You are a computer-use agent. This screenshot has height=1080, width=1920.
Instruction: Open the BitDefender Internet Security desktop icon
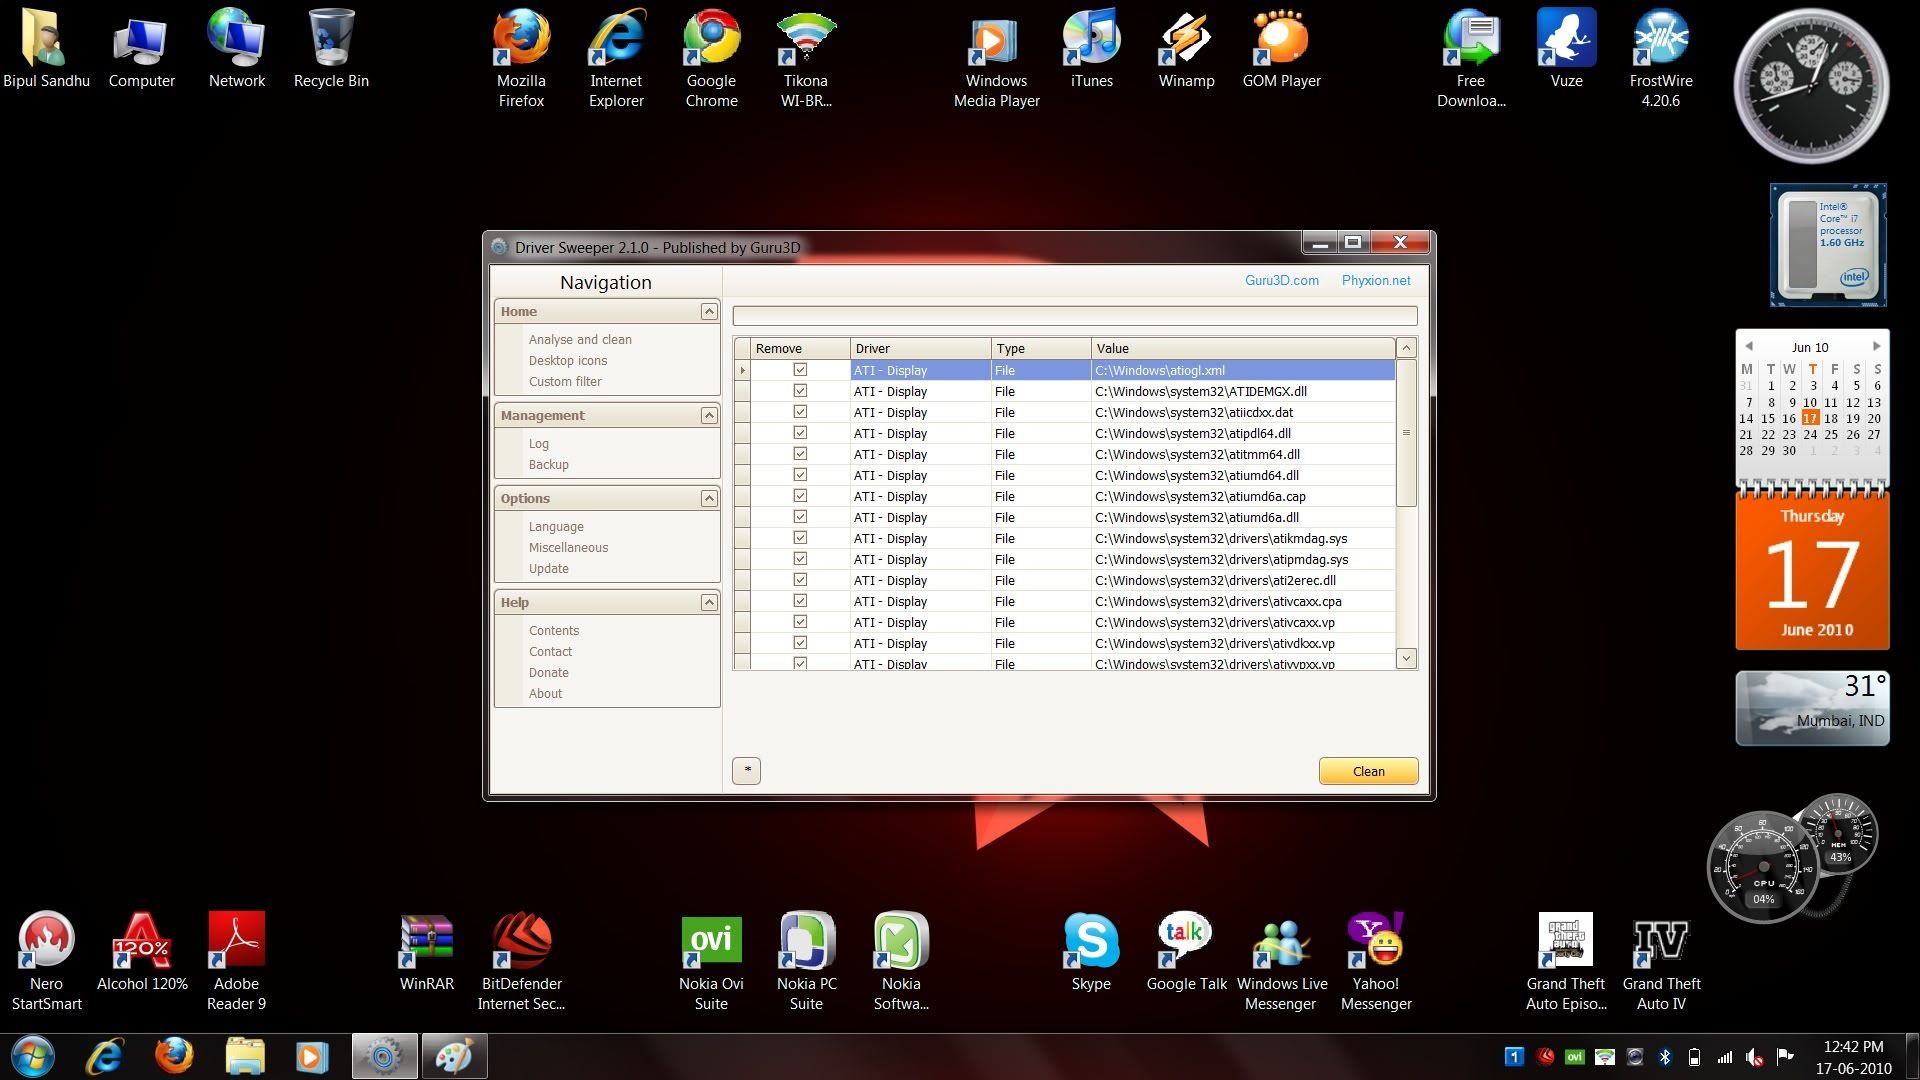521,960
